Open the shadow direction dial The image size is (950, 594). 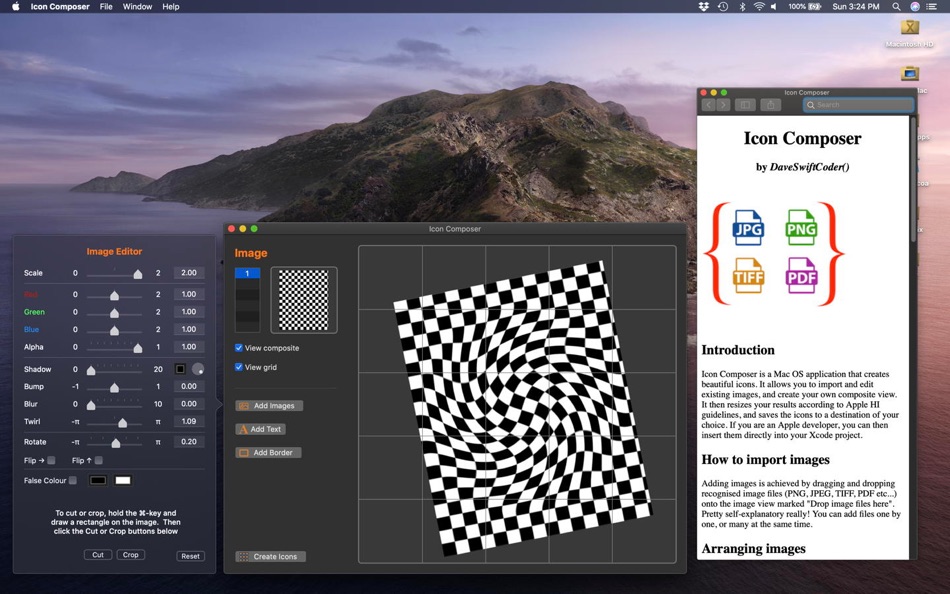pos(198,369)
